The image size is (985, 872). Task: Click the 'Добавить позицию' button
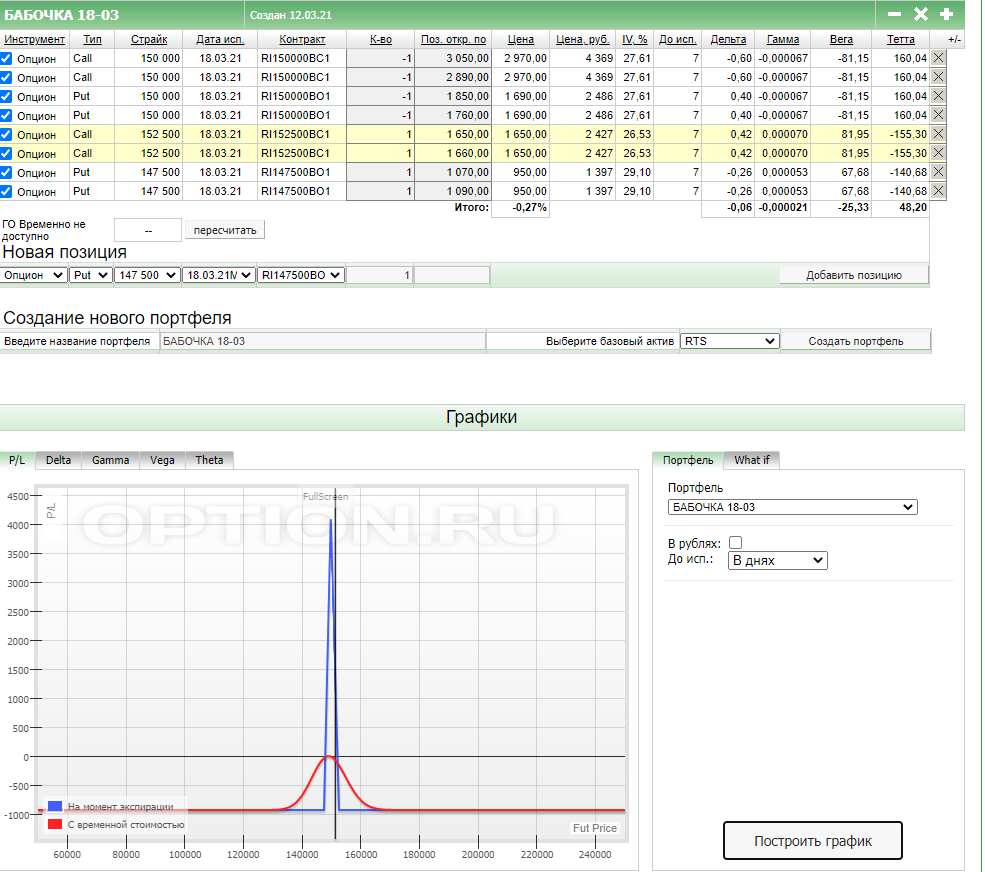[x=854, y=275]
